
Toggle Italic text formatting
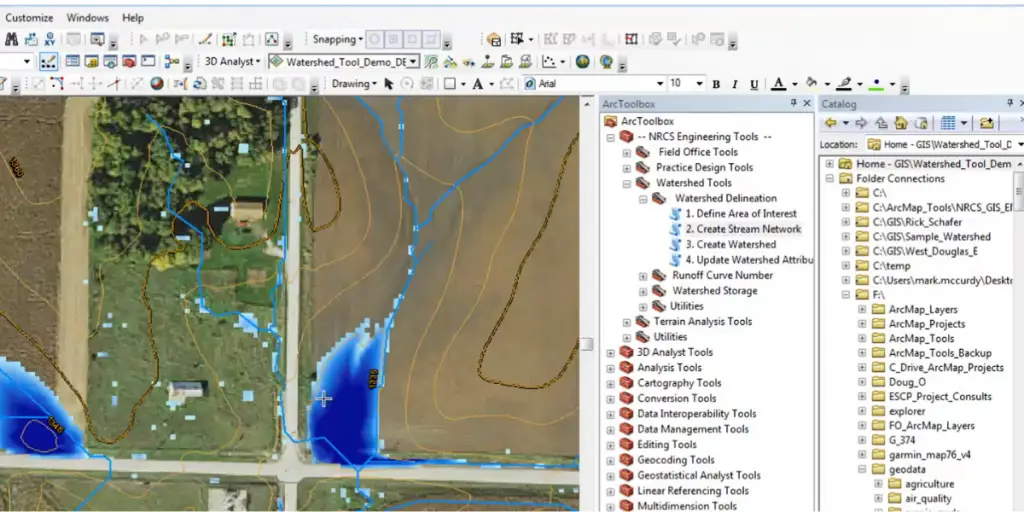coord(734,84)
